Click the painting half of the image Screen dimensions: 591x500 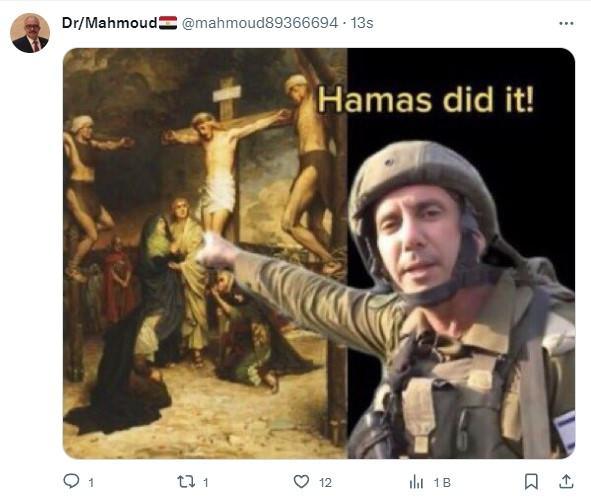coord(205,253)
